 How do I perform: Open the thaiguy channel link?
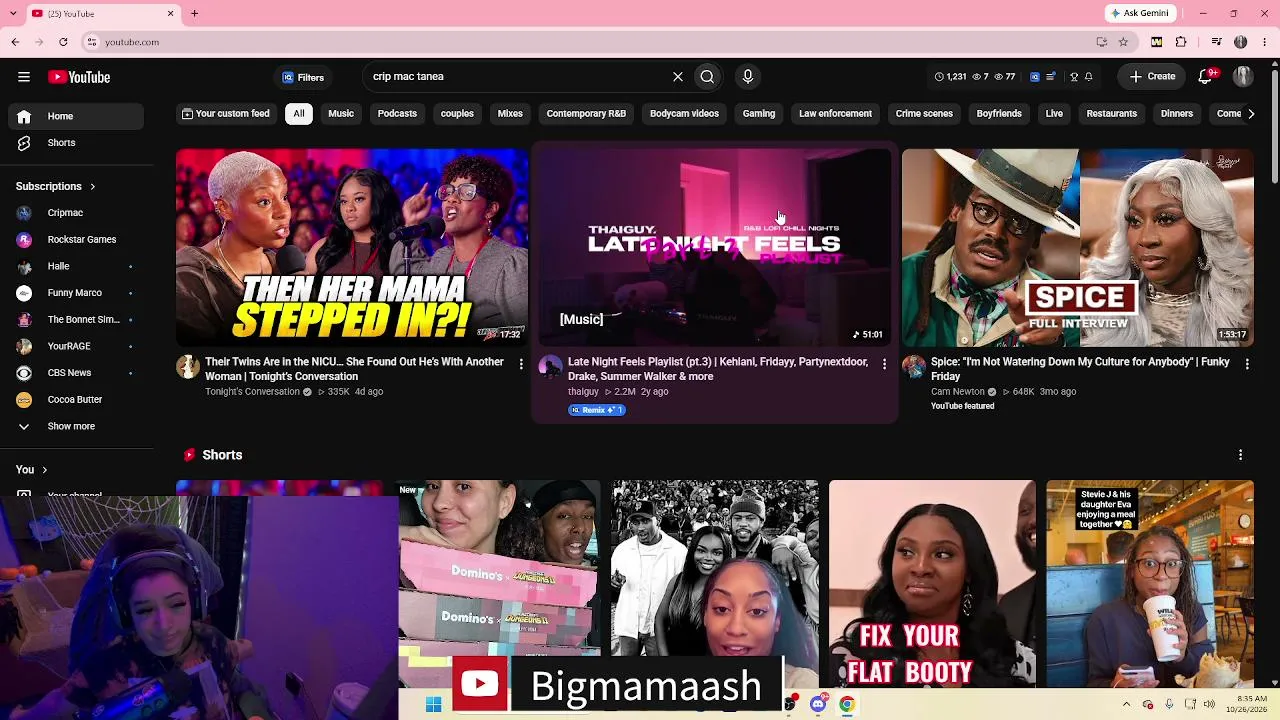(x=583, y=392)
